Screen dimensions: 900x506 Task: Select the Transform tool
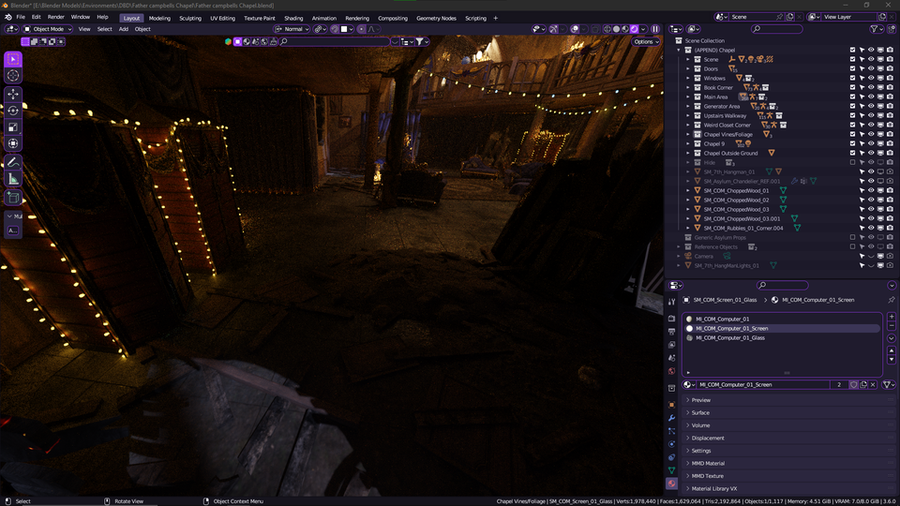tap(13, 143)
